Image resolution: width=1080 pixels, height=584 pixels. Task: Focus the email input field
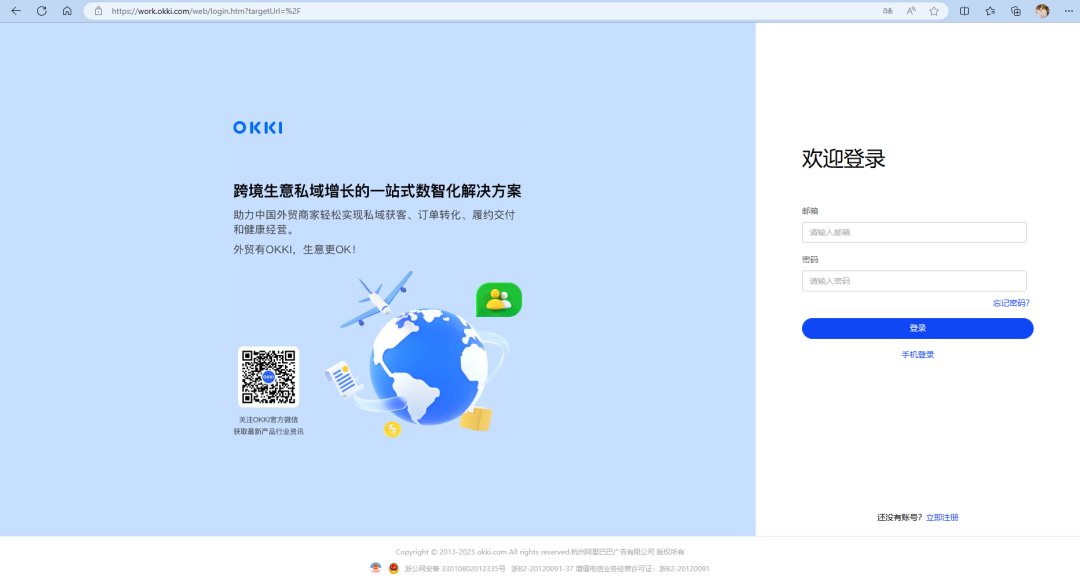coord(914,232)
